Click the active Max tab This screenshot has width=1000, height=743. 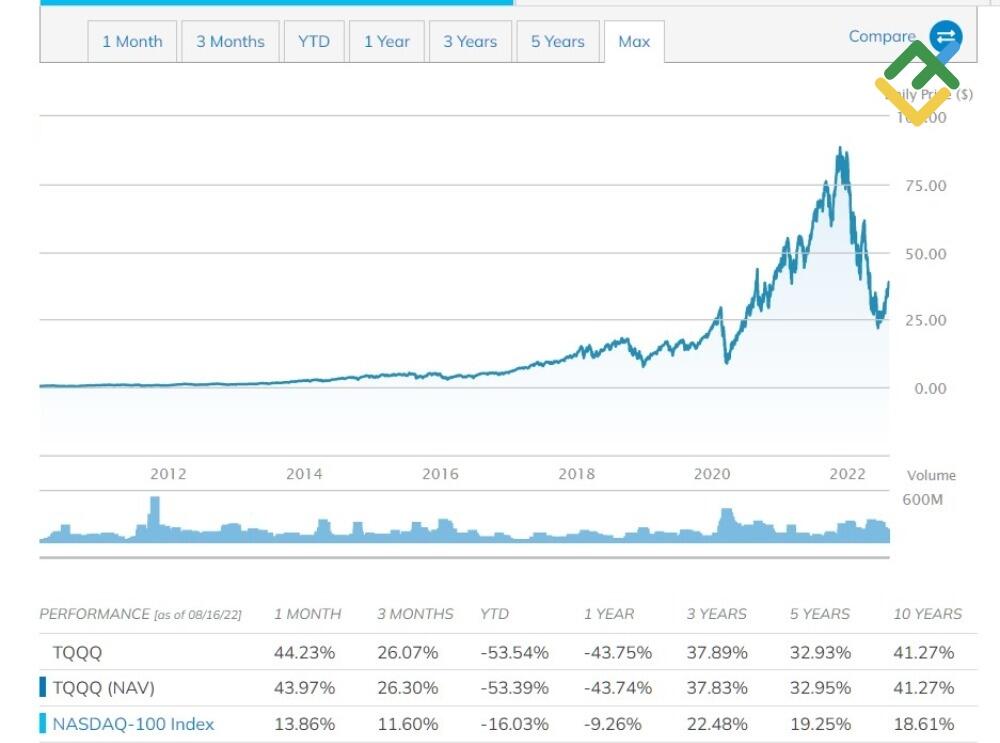click(x=635, y=41)
